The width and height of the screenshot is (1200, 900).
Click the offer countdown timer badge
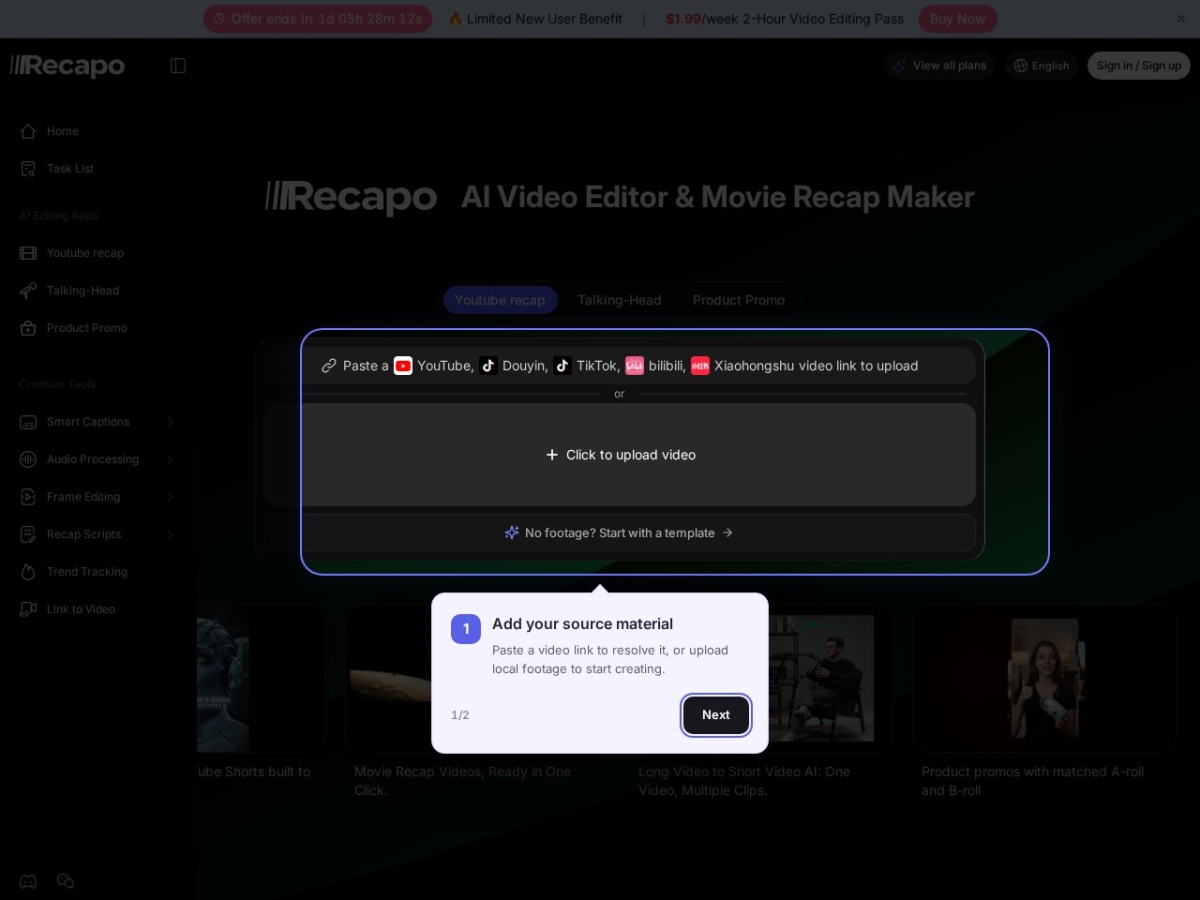coord(318,19)
